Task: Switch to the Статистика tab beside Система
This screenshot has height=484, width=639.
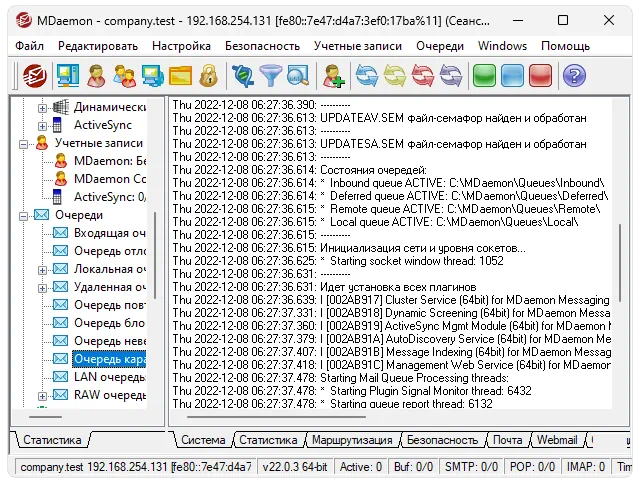Action: pos(268,440)
